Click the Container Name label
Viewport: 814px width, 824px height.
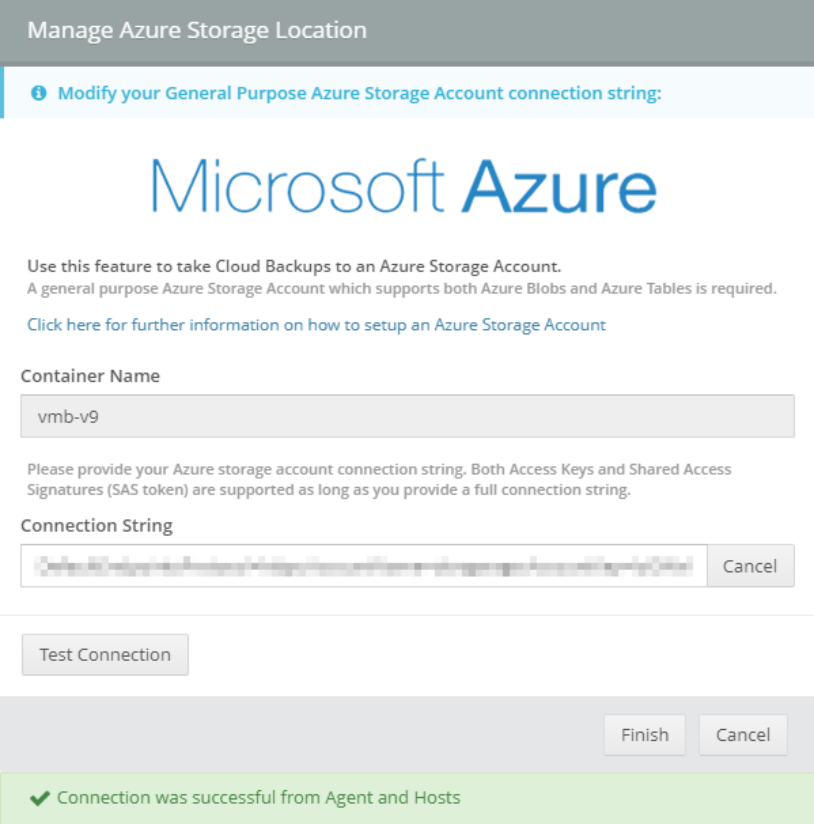point(90,377)
